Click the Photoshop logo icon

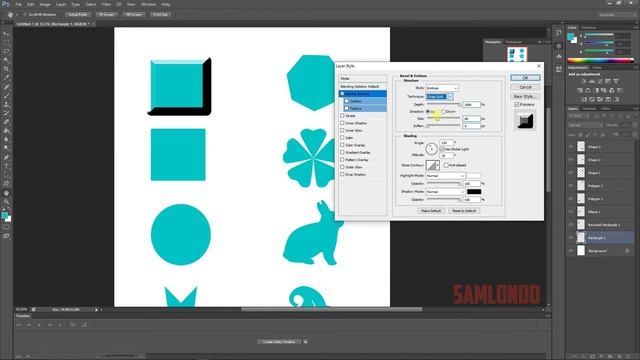(6, 4)
